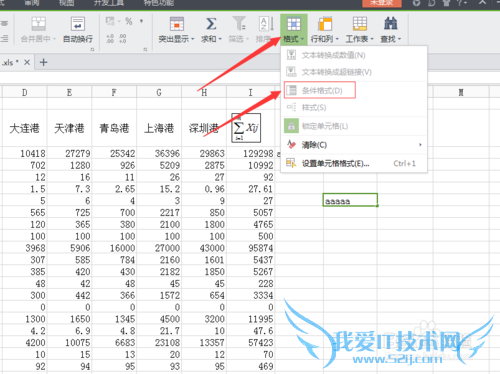Click the 天津港 header cell
Viewport: 500px width, 374px height.
[69, 128]
